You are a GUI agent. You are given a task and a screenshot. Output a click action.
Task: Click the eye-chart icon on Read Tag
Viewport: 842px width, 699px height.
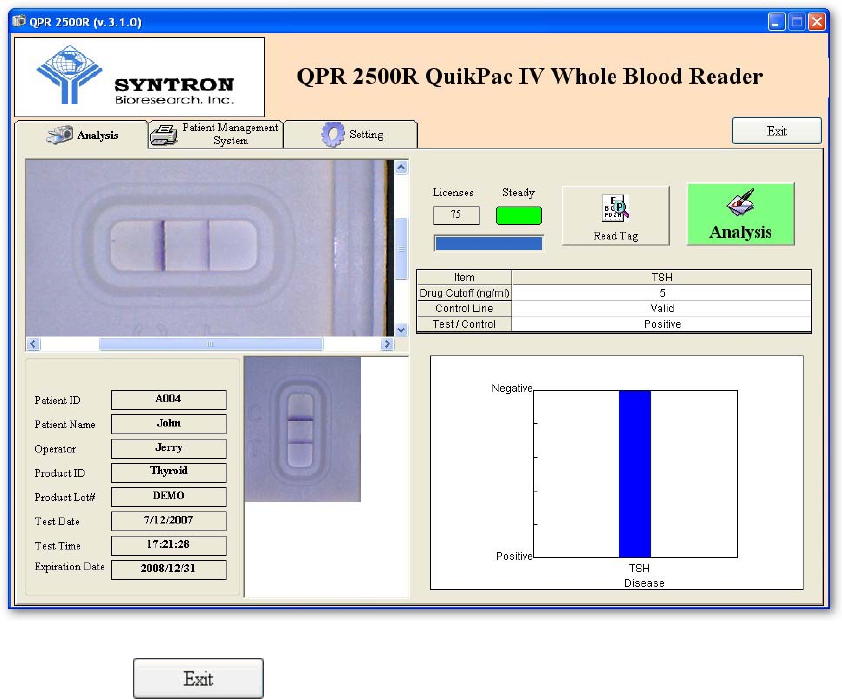coord(615,208)
